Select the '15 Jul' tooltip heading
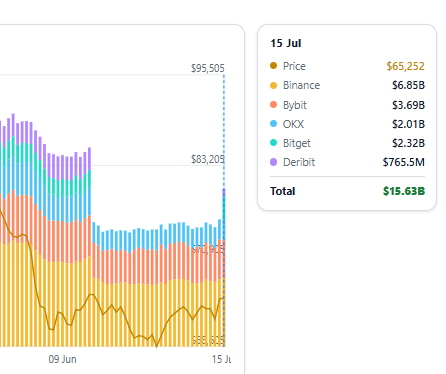This screenshot has height=374, width=446. 286,43
